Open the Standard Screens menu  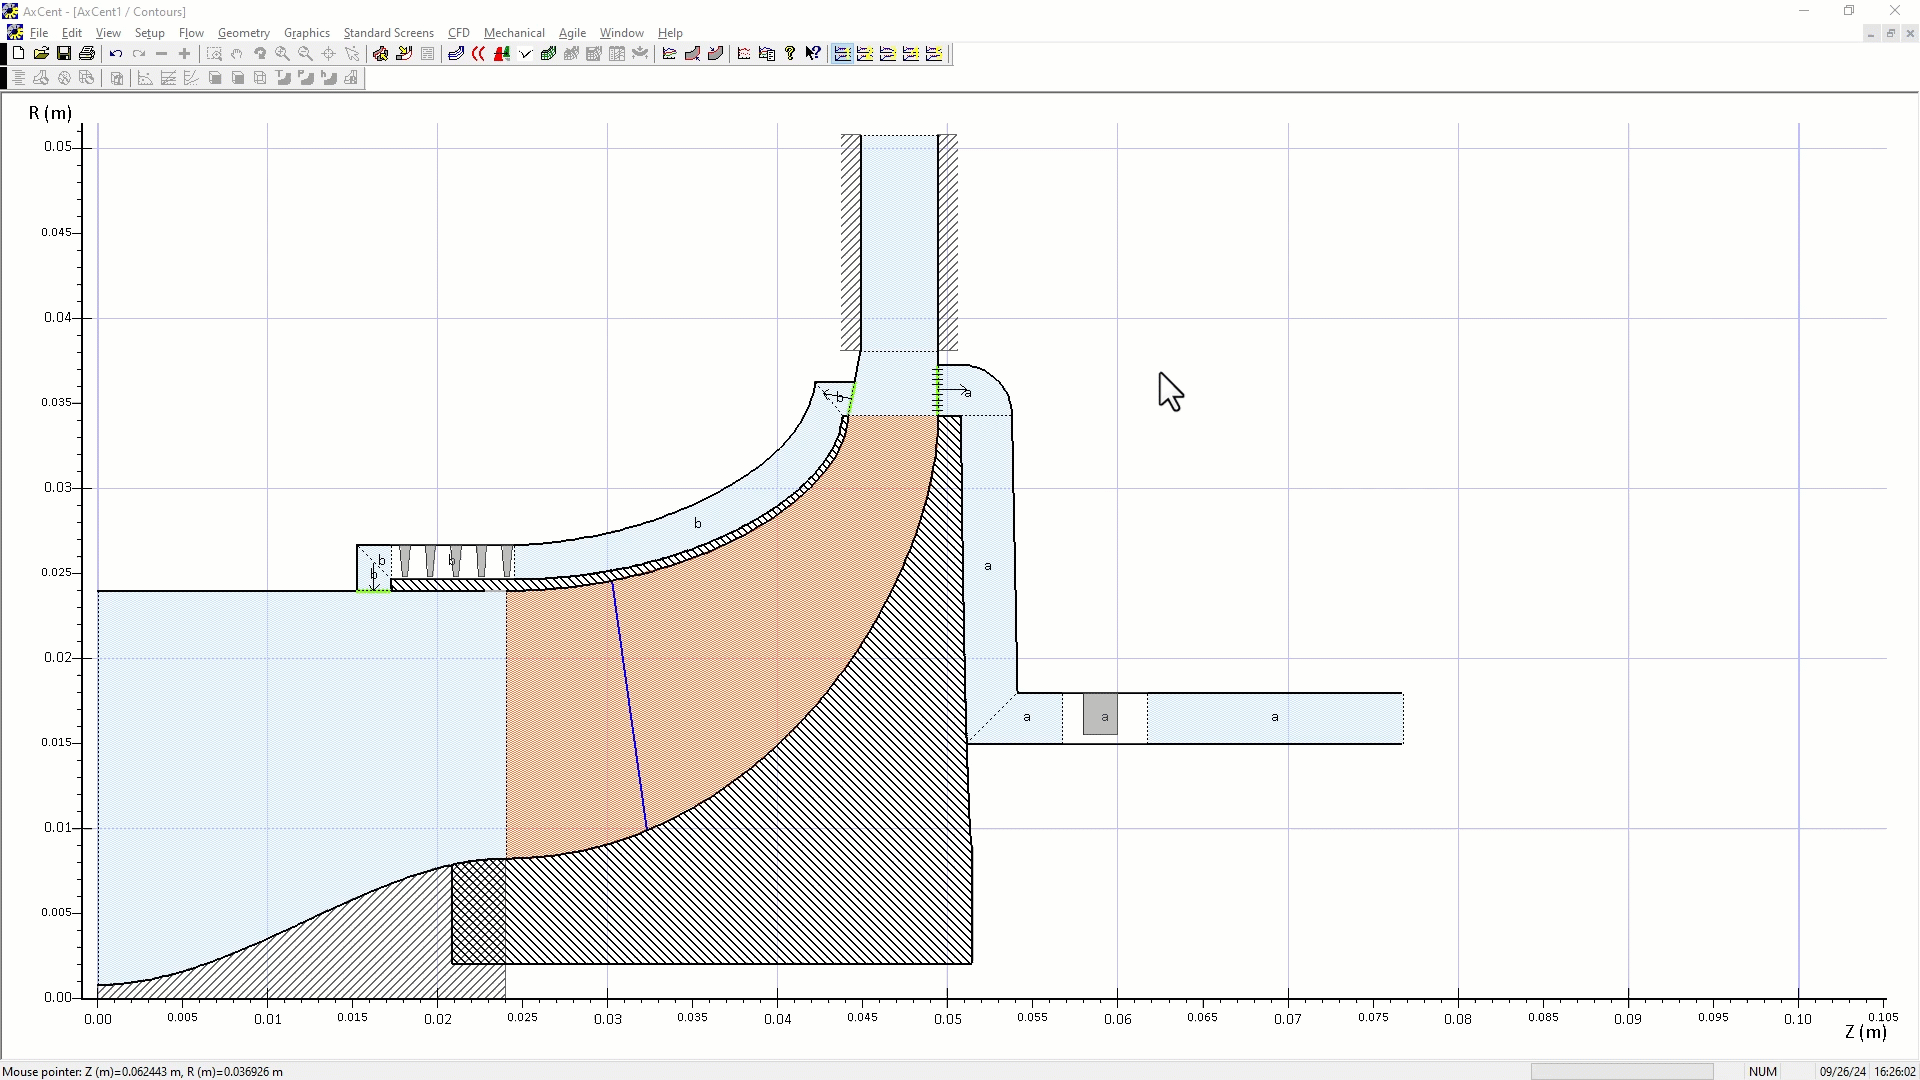(x=388, y=33)
